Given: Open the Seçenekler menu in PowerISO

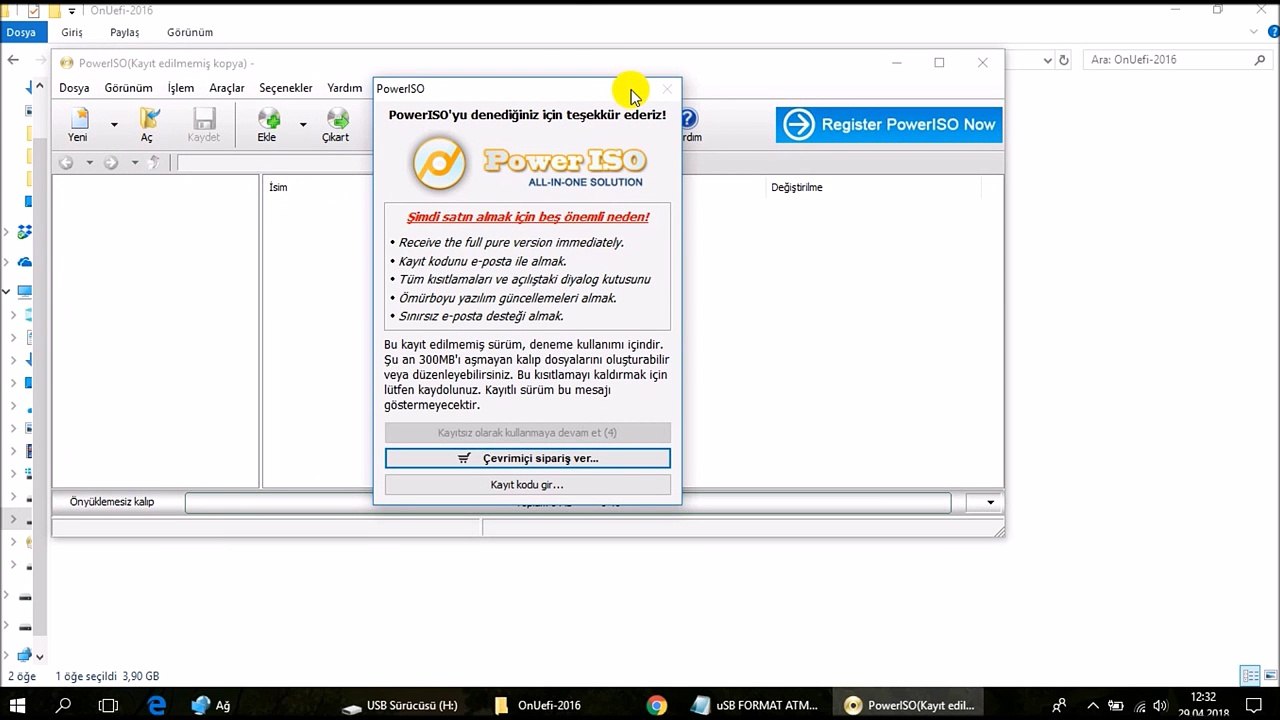Looking at the screenshot, I should (286, 88).
